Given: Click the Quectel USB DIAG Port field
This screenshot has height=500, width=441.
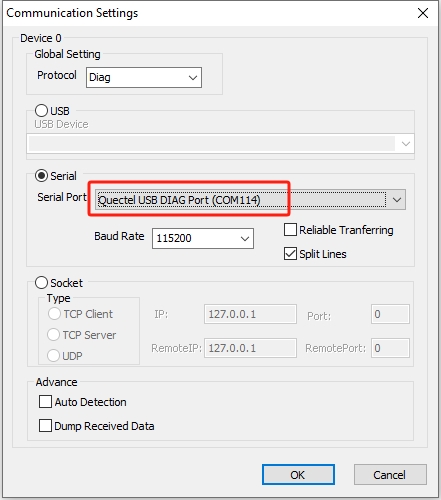Looking at the screenshot, I should (x=241, y=200).
